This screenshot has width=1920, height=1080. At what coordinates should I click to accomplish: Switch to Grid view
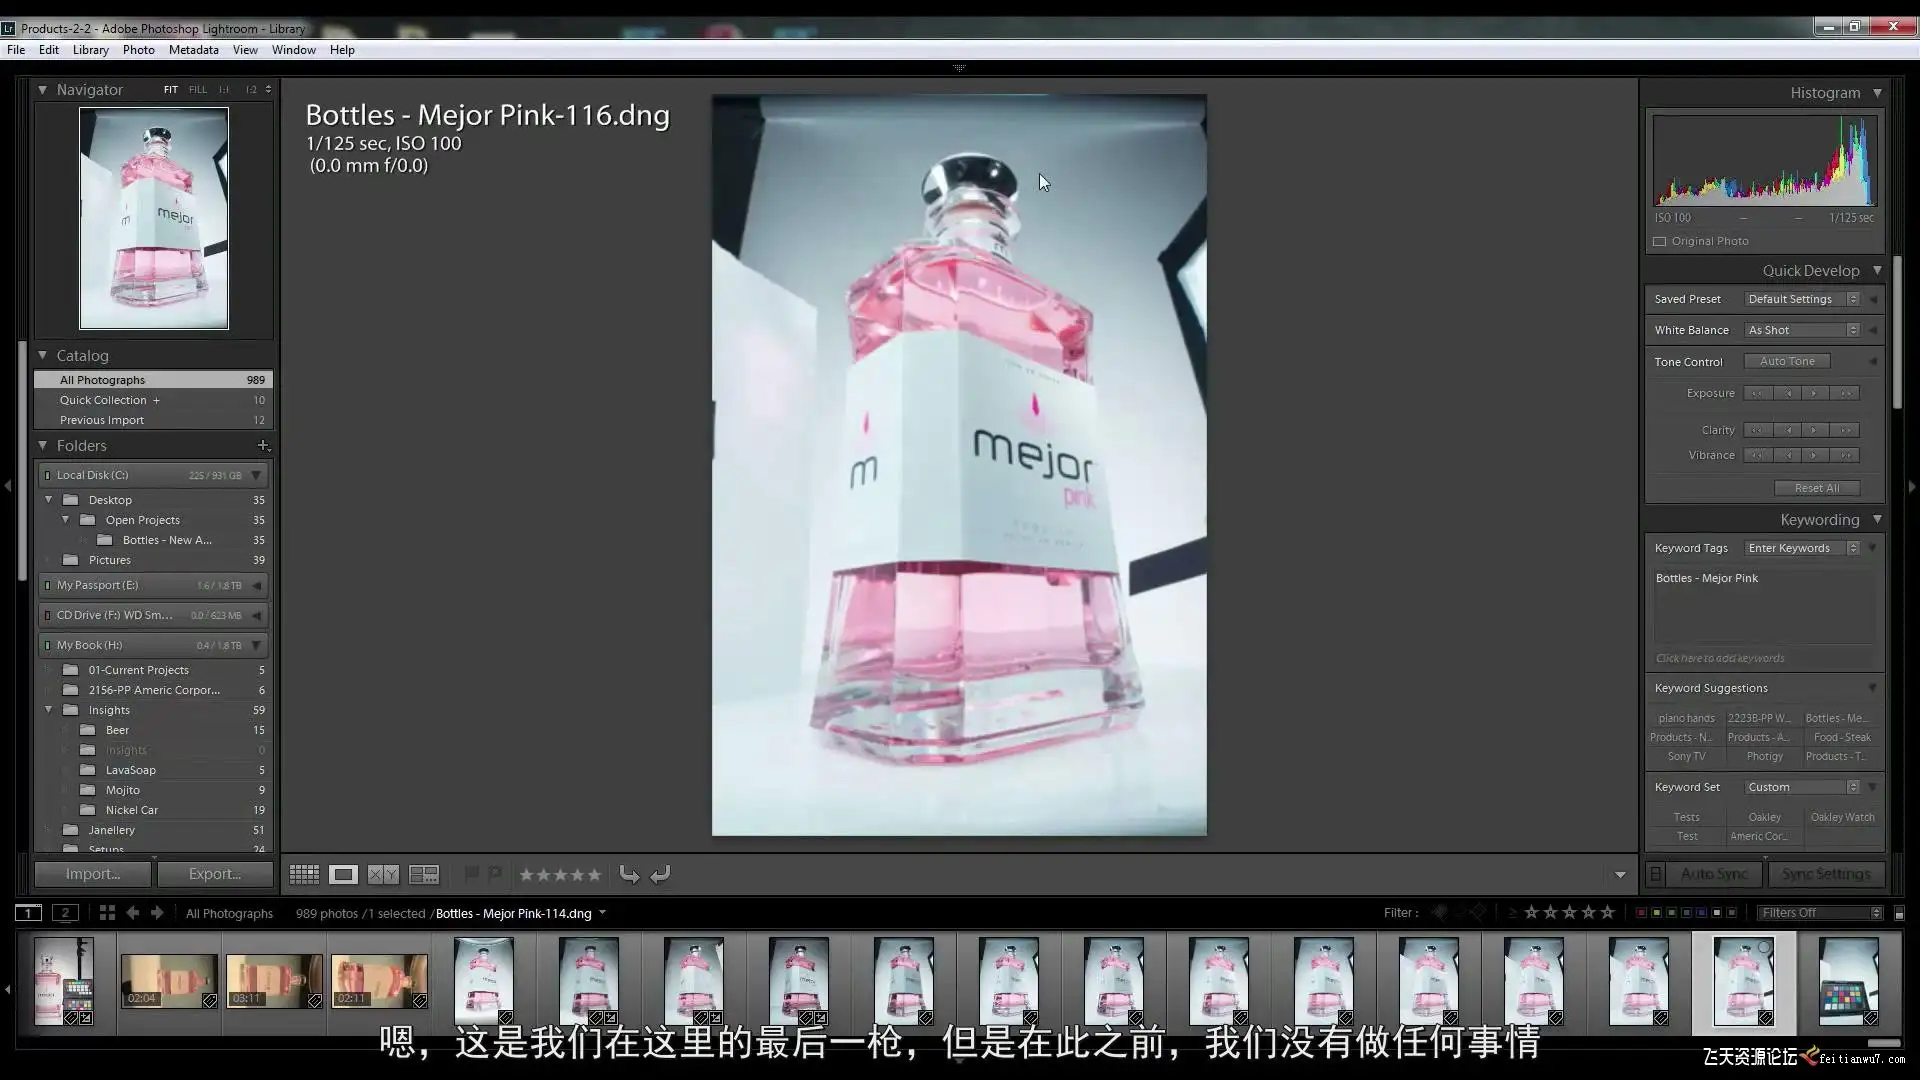pyautogui.click(x=304, y=875)
